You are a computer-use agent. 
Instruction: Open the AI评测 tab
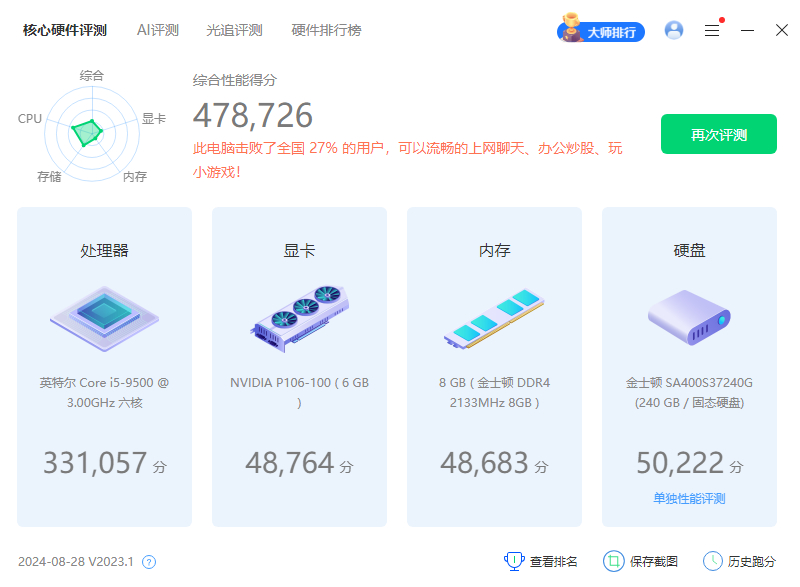click(158, 30)
